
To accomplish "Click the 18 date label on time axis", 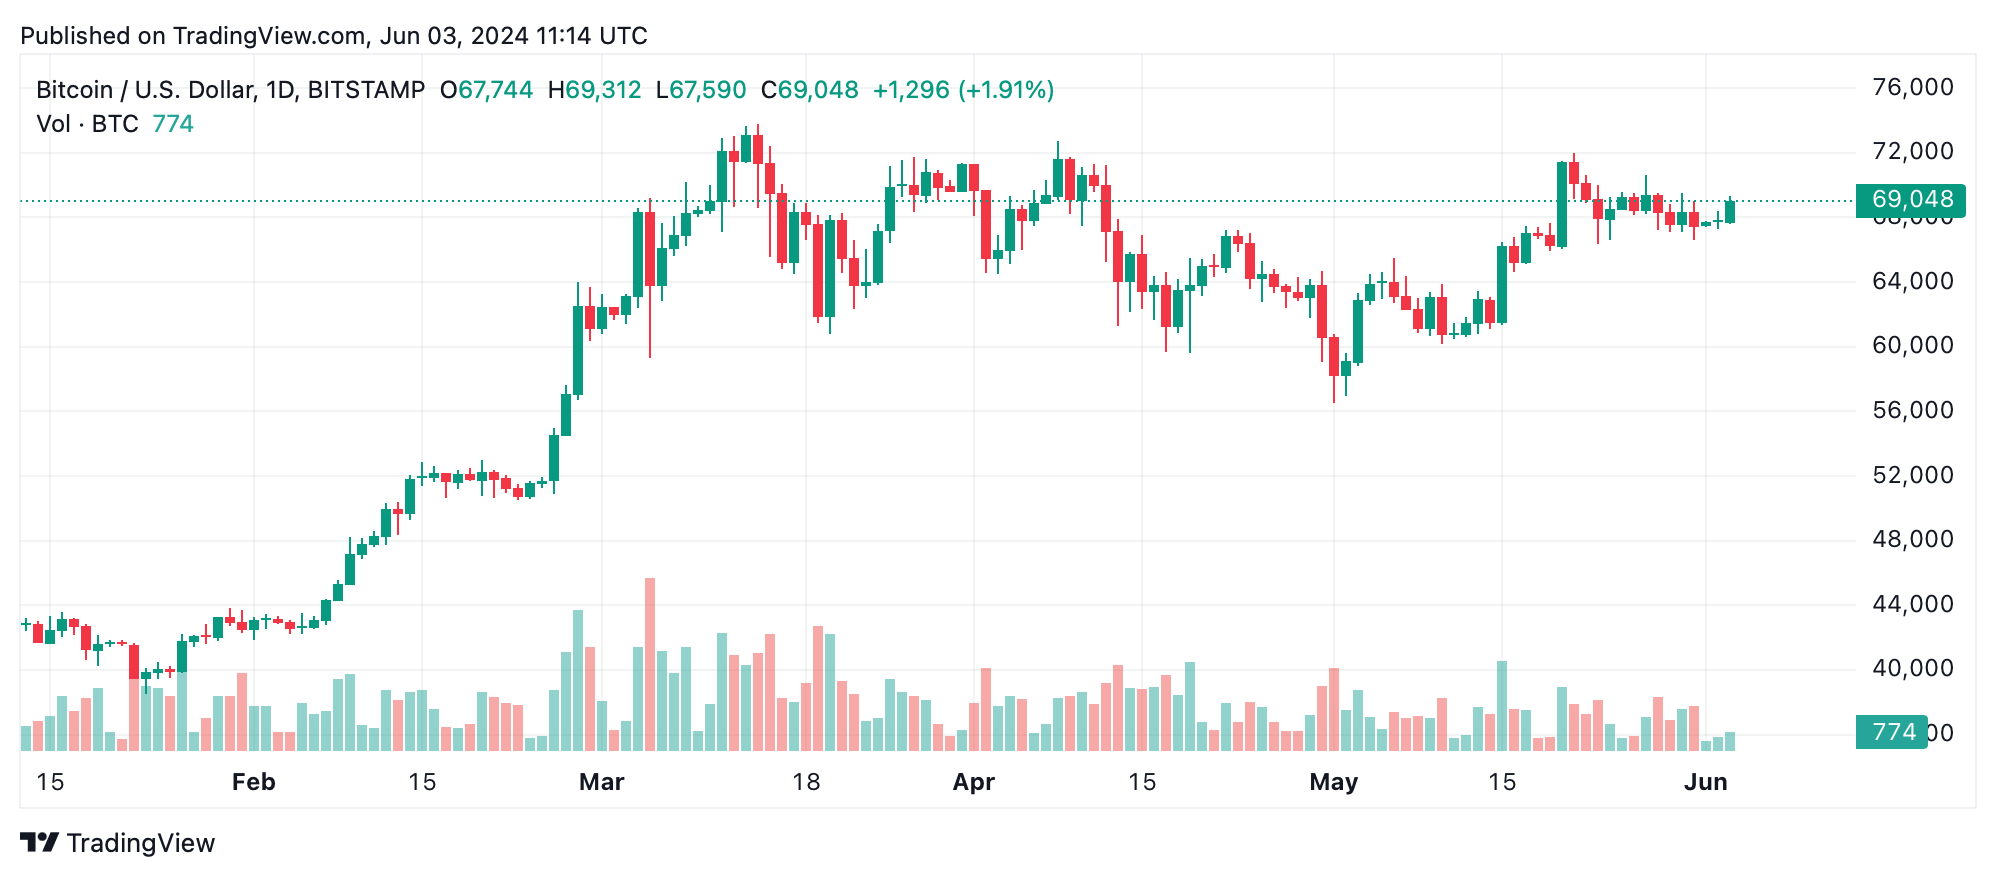I will point(806,782).
